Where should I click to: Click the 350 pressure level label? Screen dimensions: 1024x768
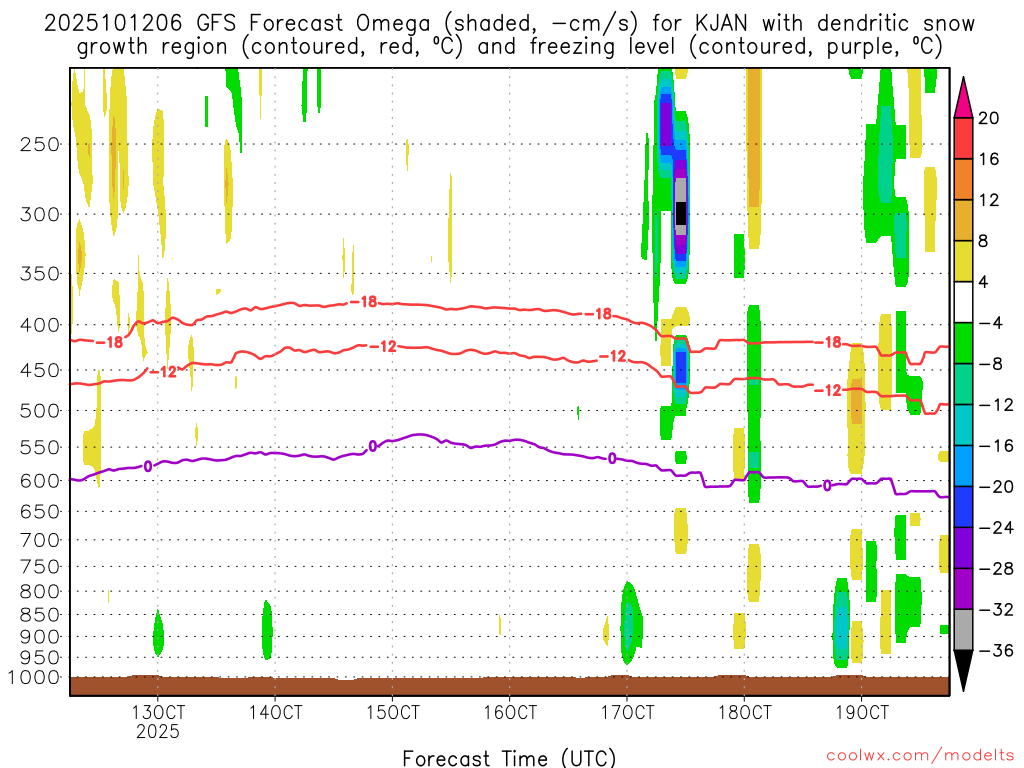click(40, 274)
